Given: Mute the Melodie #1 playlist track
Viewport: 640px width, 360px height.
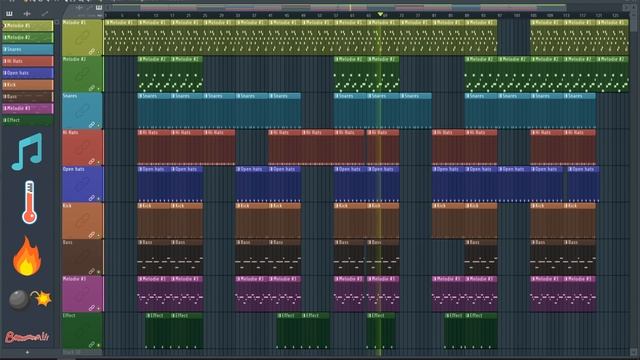Looking at the screenshot, I should [99, 52].
